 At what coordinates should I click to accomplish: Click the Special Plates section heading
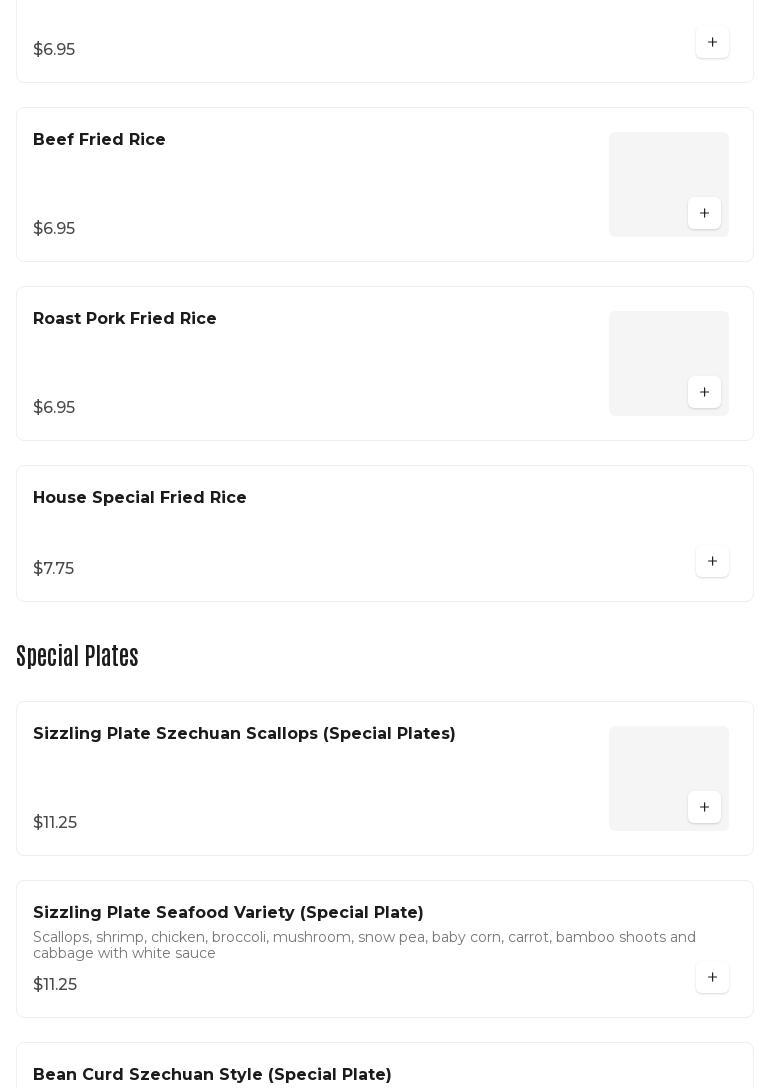[77, 656]
